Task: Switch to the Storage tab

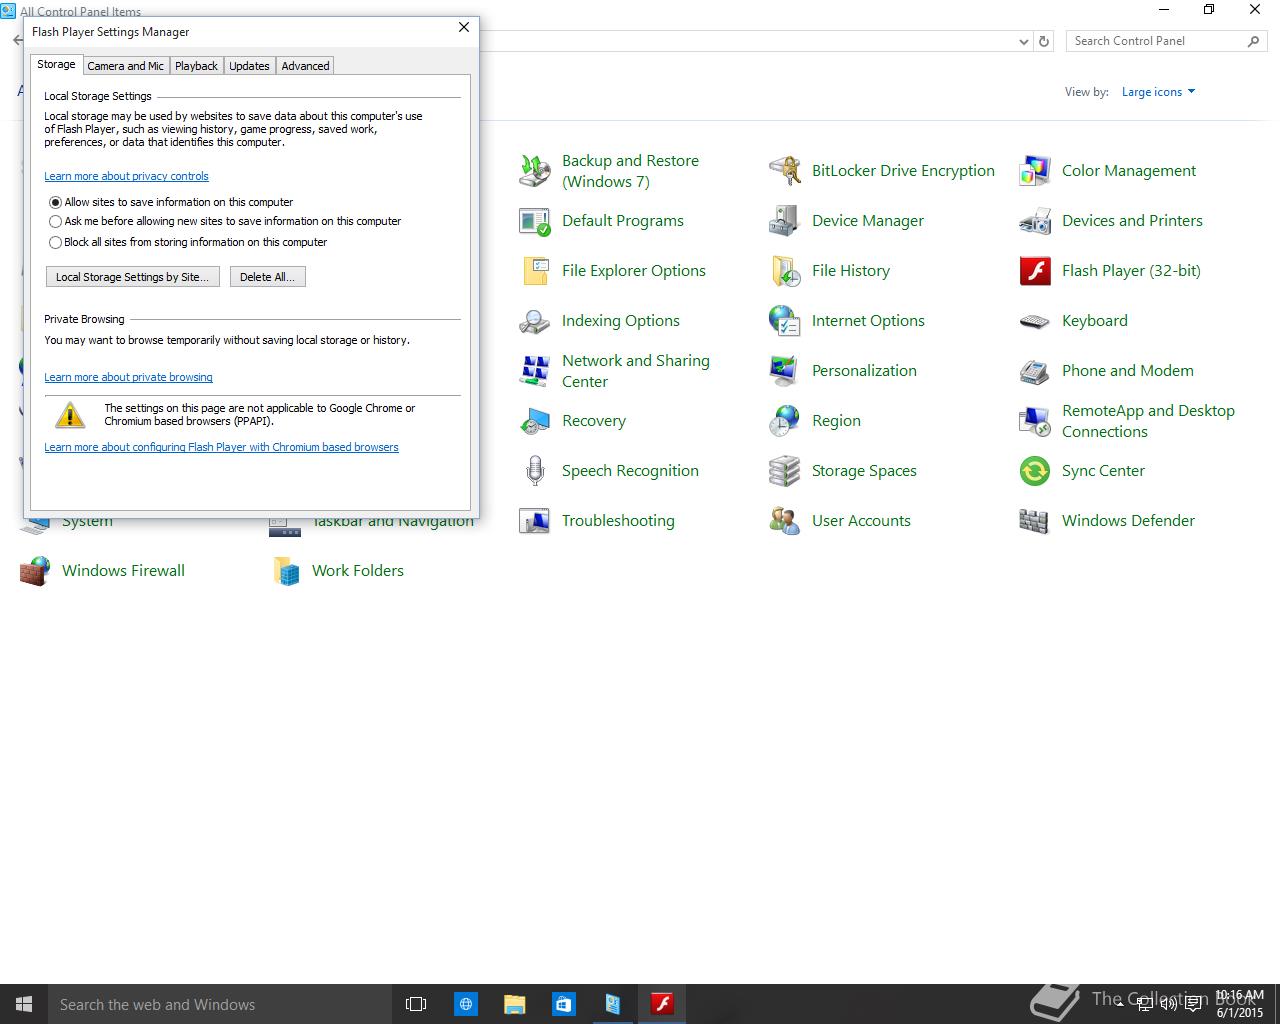Action: pos(56,64)
